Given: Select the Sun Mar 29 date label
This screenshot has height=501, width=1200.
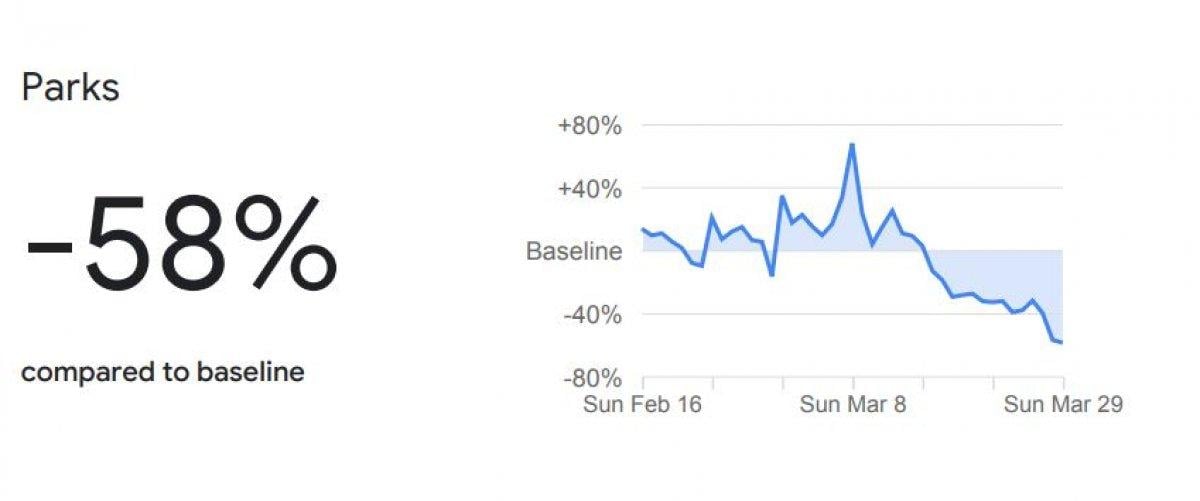Looking at the screenshot, I should pos(1063,405).
